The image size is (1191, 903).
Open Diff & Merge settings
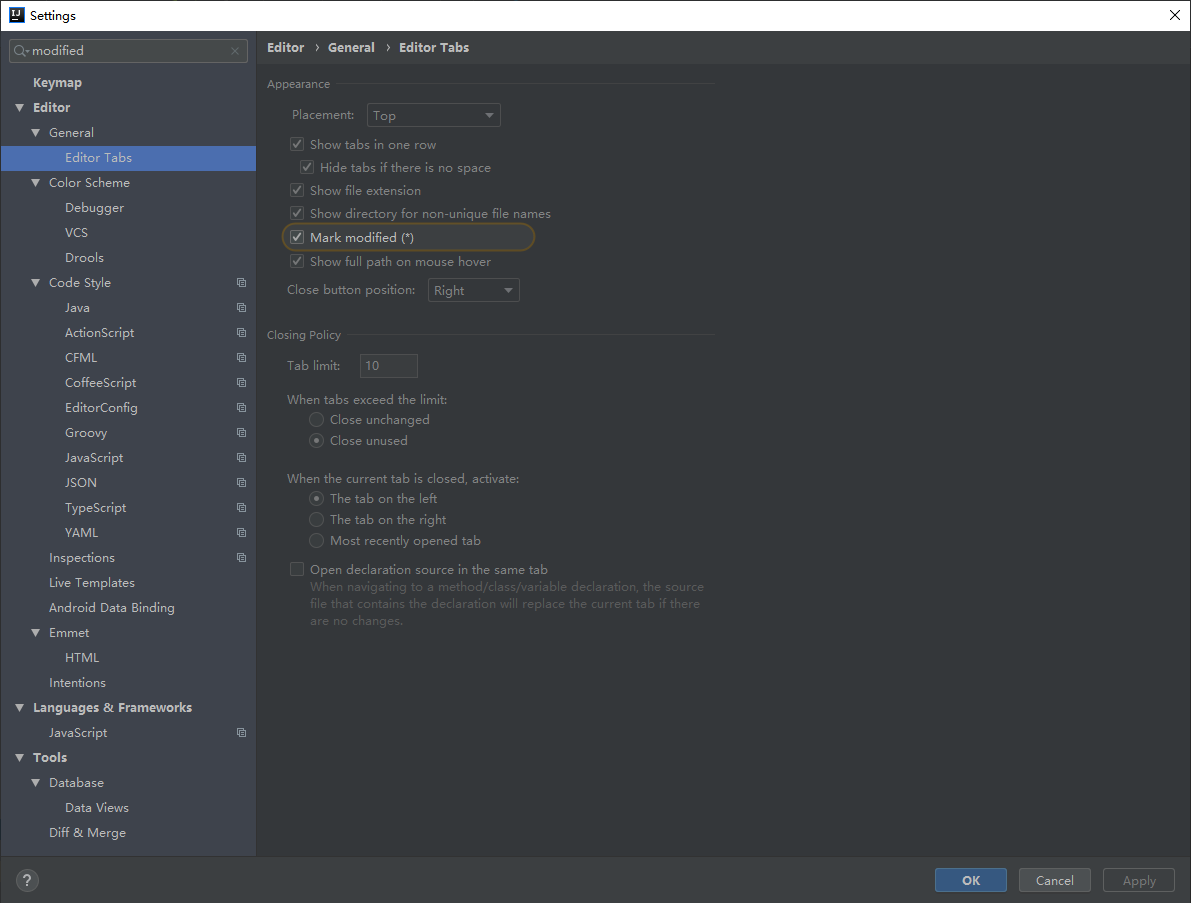tap(87, 832)
